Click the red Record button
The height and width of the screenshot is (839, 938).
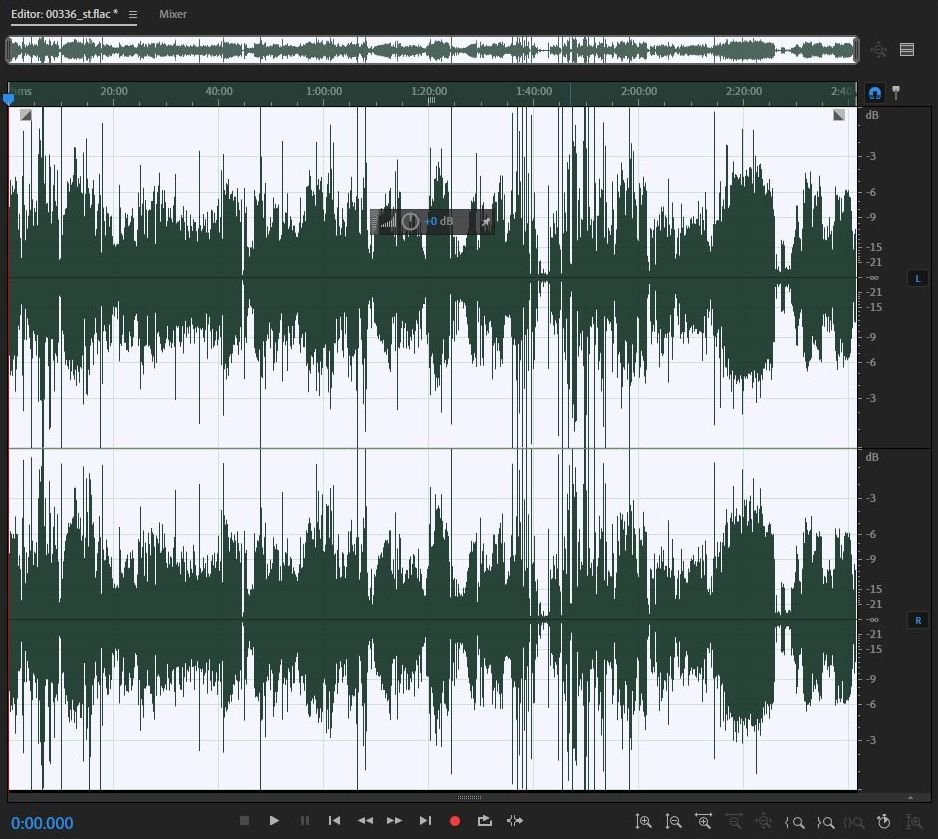coord(455,821)
